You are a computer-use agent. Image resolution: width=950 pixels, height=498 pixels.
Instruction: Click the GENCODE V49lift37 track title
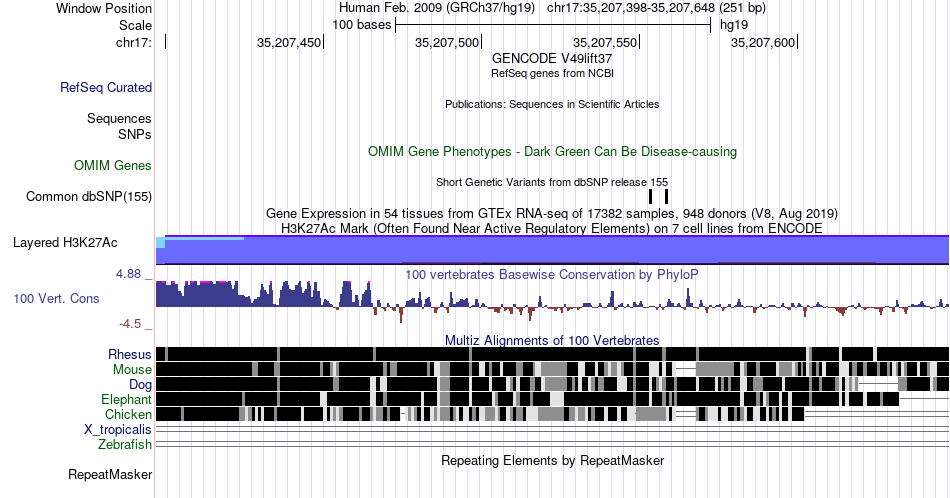pyautogui.click(x=552, y=59)
